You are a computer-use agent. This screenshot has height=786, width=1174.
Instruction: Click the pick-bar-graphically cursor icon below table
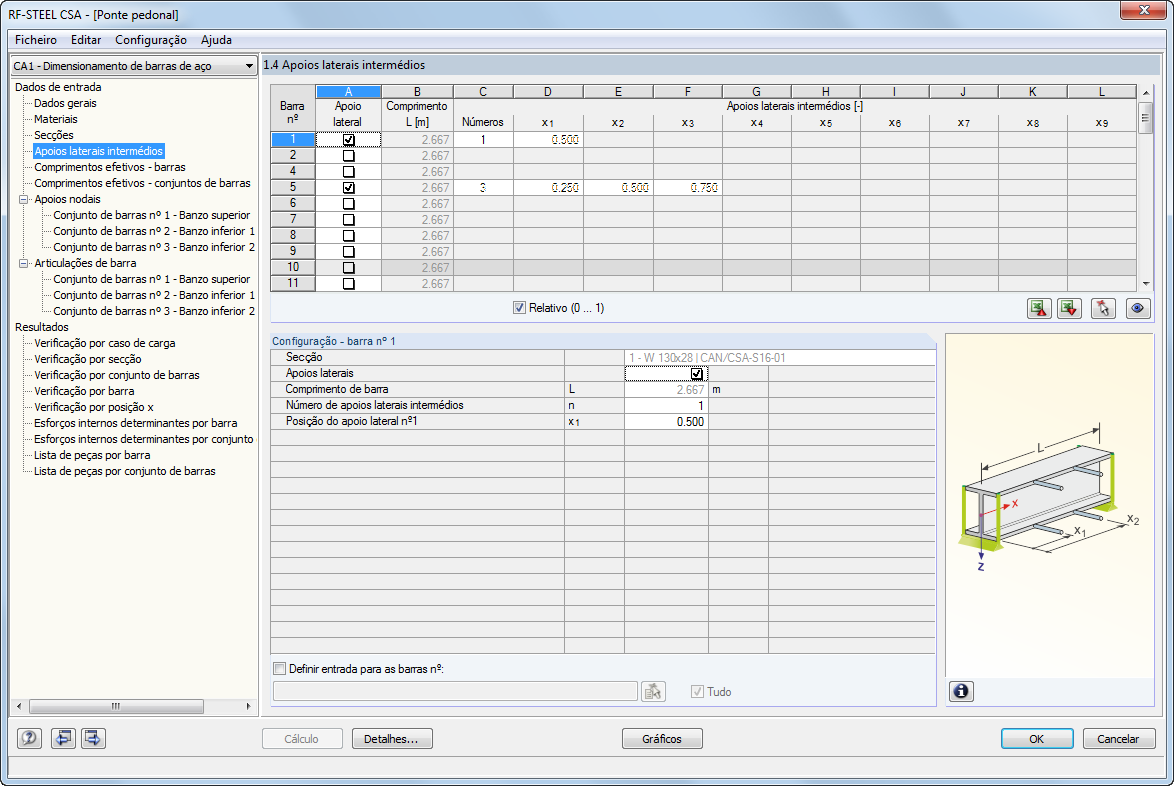[1103, 308]
